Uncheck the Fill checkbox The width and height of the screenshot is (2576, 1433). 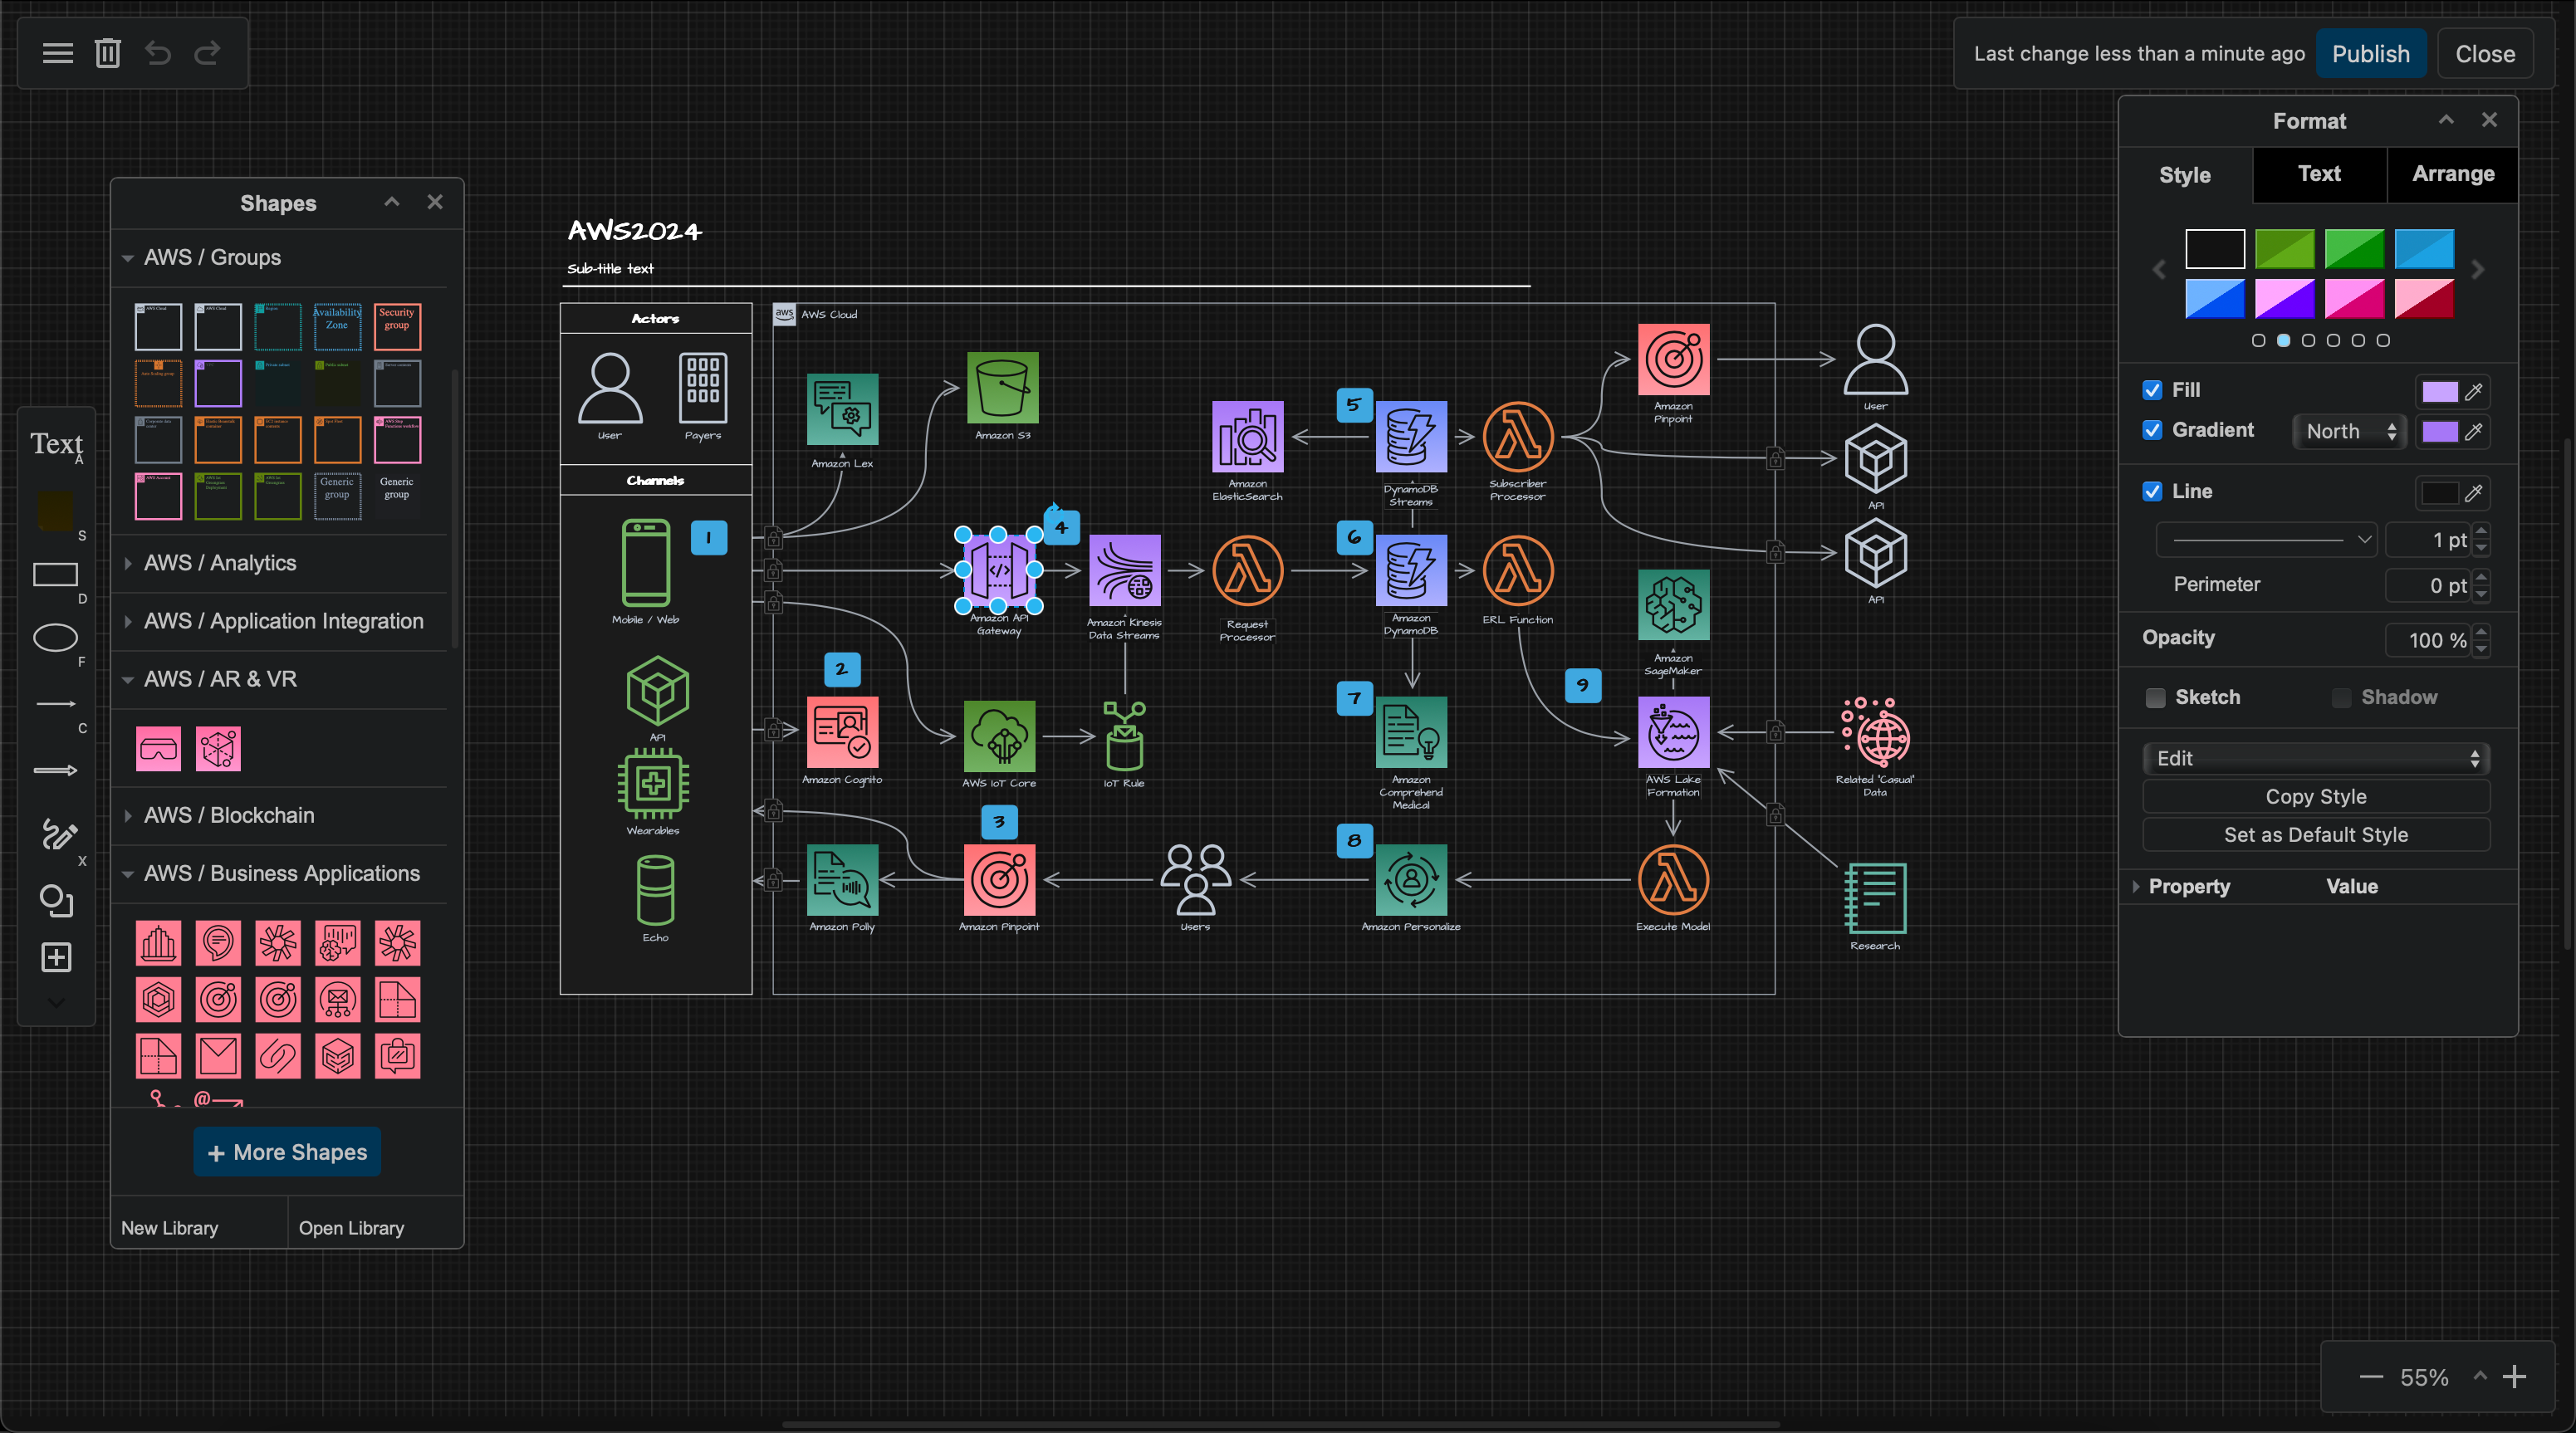pos(2155,390)
